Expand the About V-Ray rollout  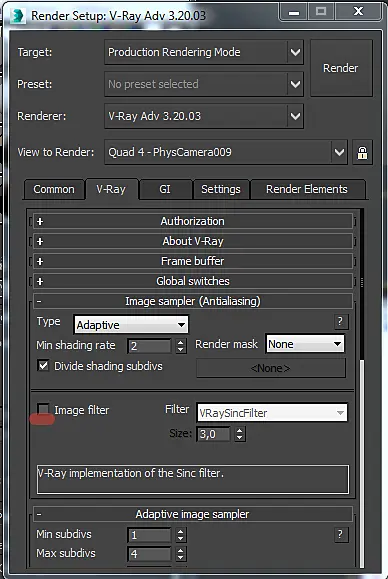point(193,241)
